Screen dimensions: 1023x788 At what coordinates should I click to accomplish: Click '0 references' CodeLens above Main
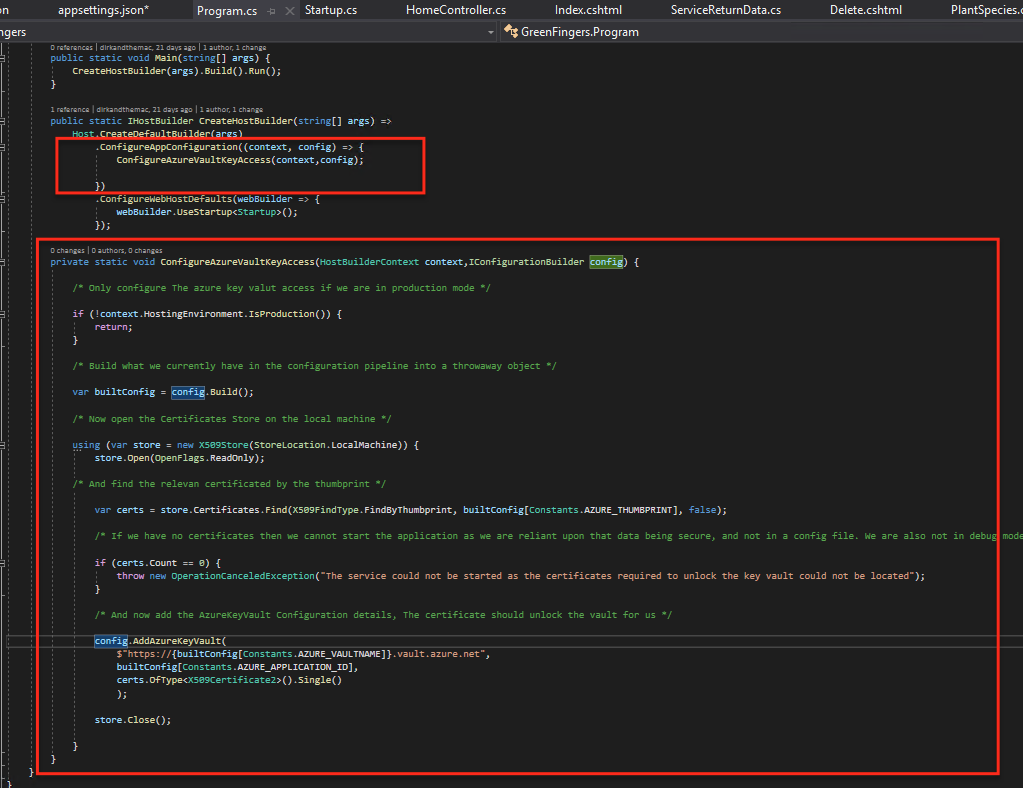(x=71, y=47)
